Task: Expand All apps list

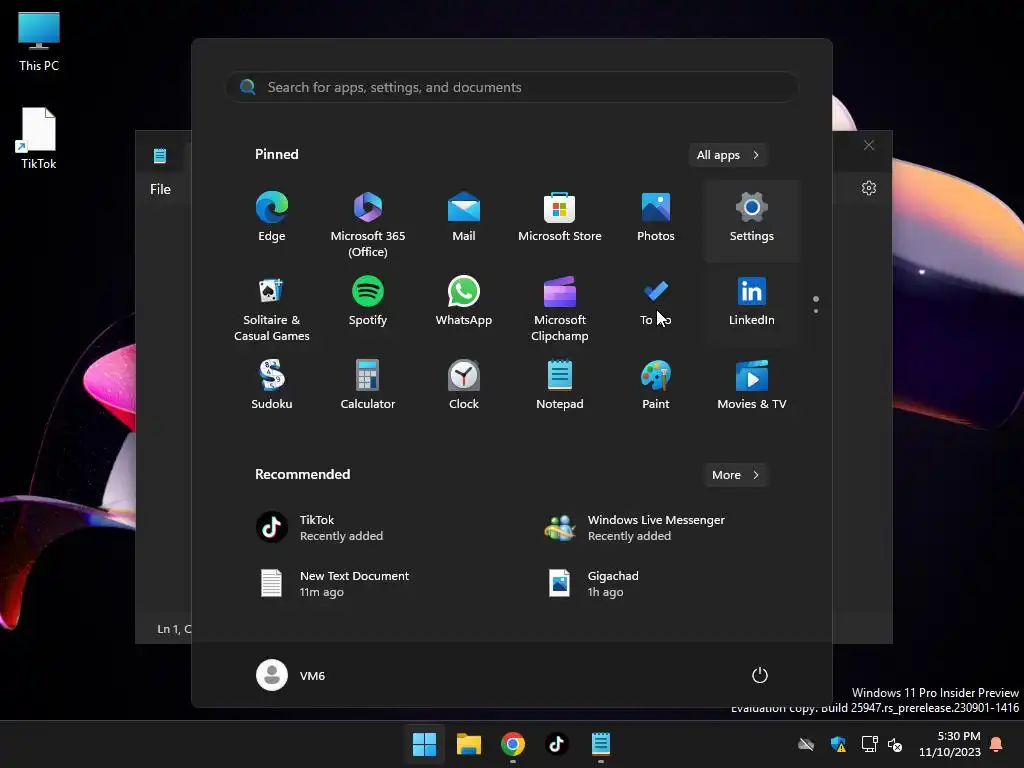Action: point(728,155)
